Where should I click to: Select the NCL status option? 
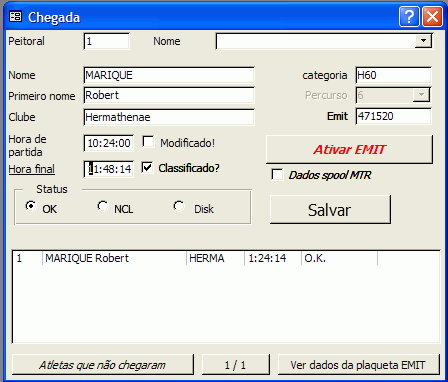click(x=103, y=206)
